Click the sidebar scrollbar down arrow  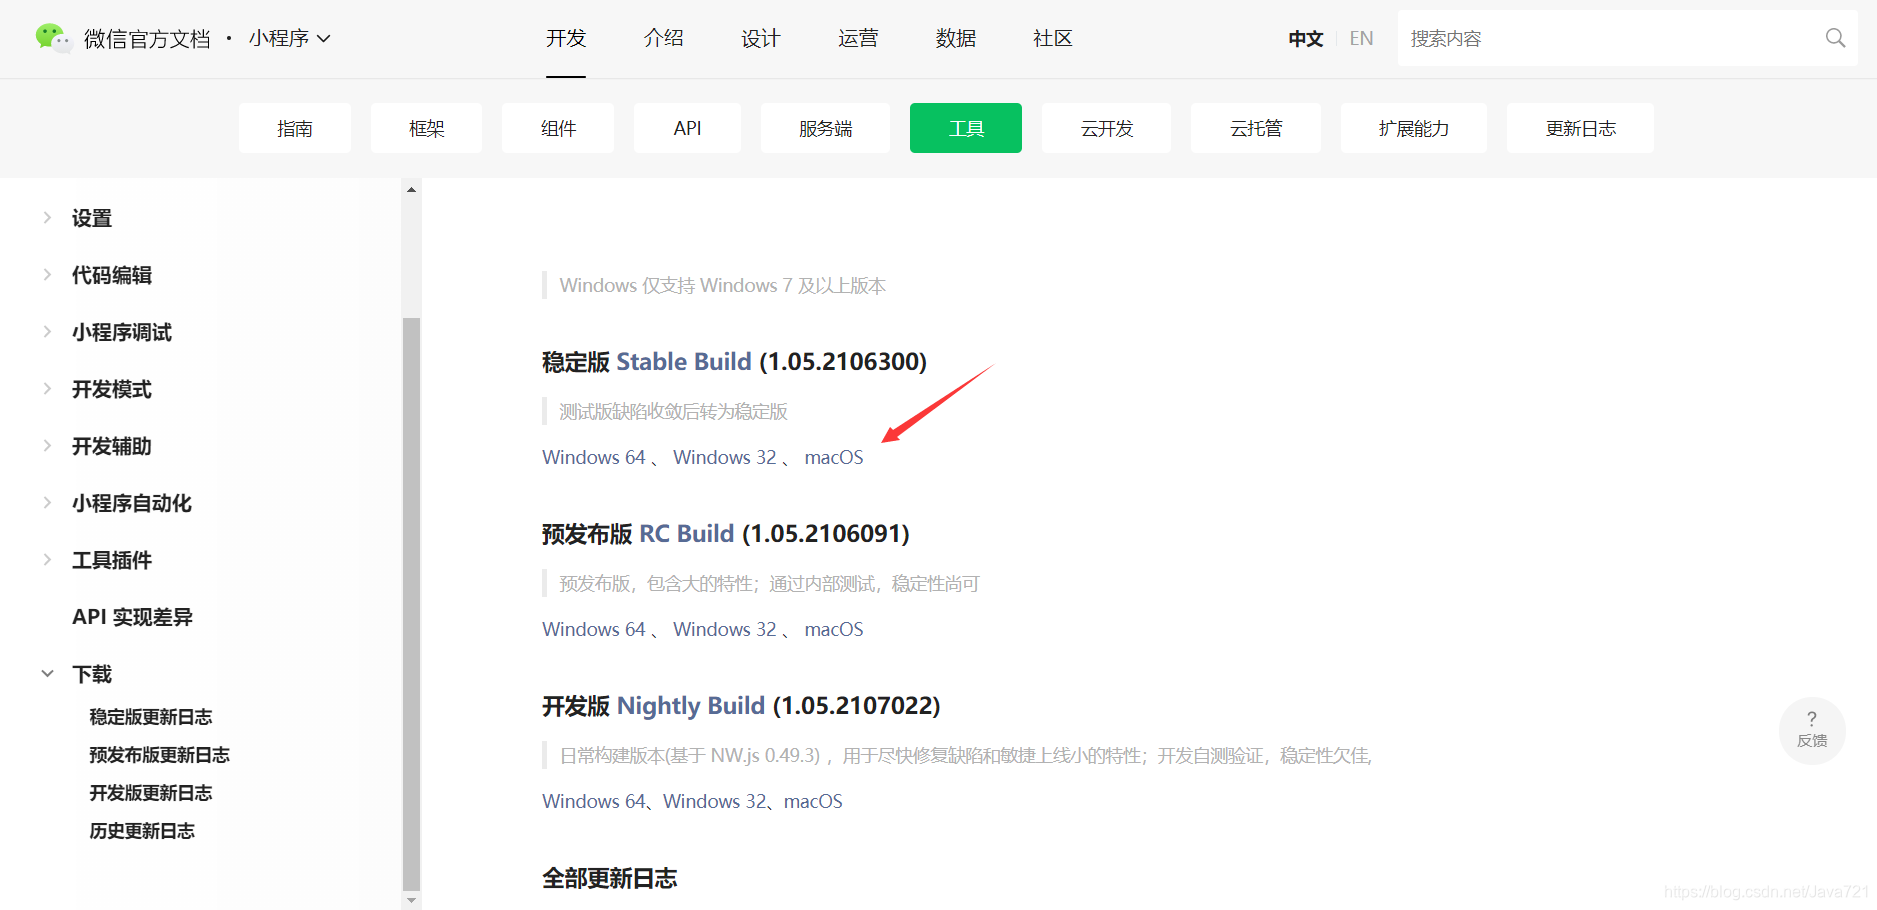411,900
